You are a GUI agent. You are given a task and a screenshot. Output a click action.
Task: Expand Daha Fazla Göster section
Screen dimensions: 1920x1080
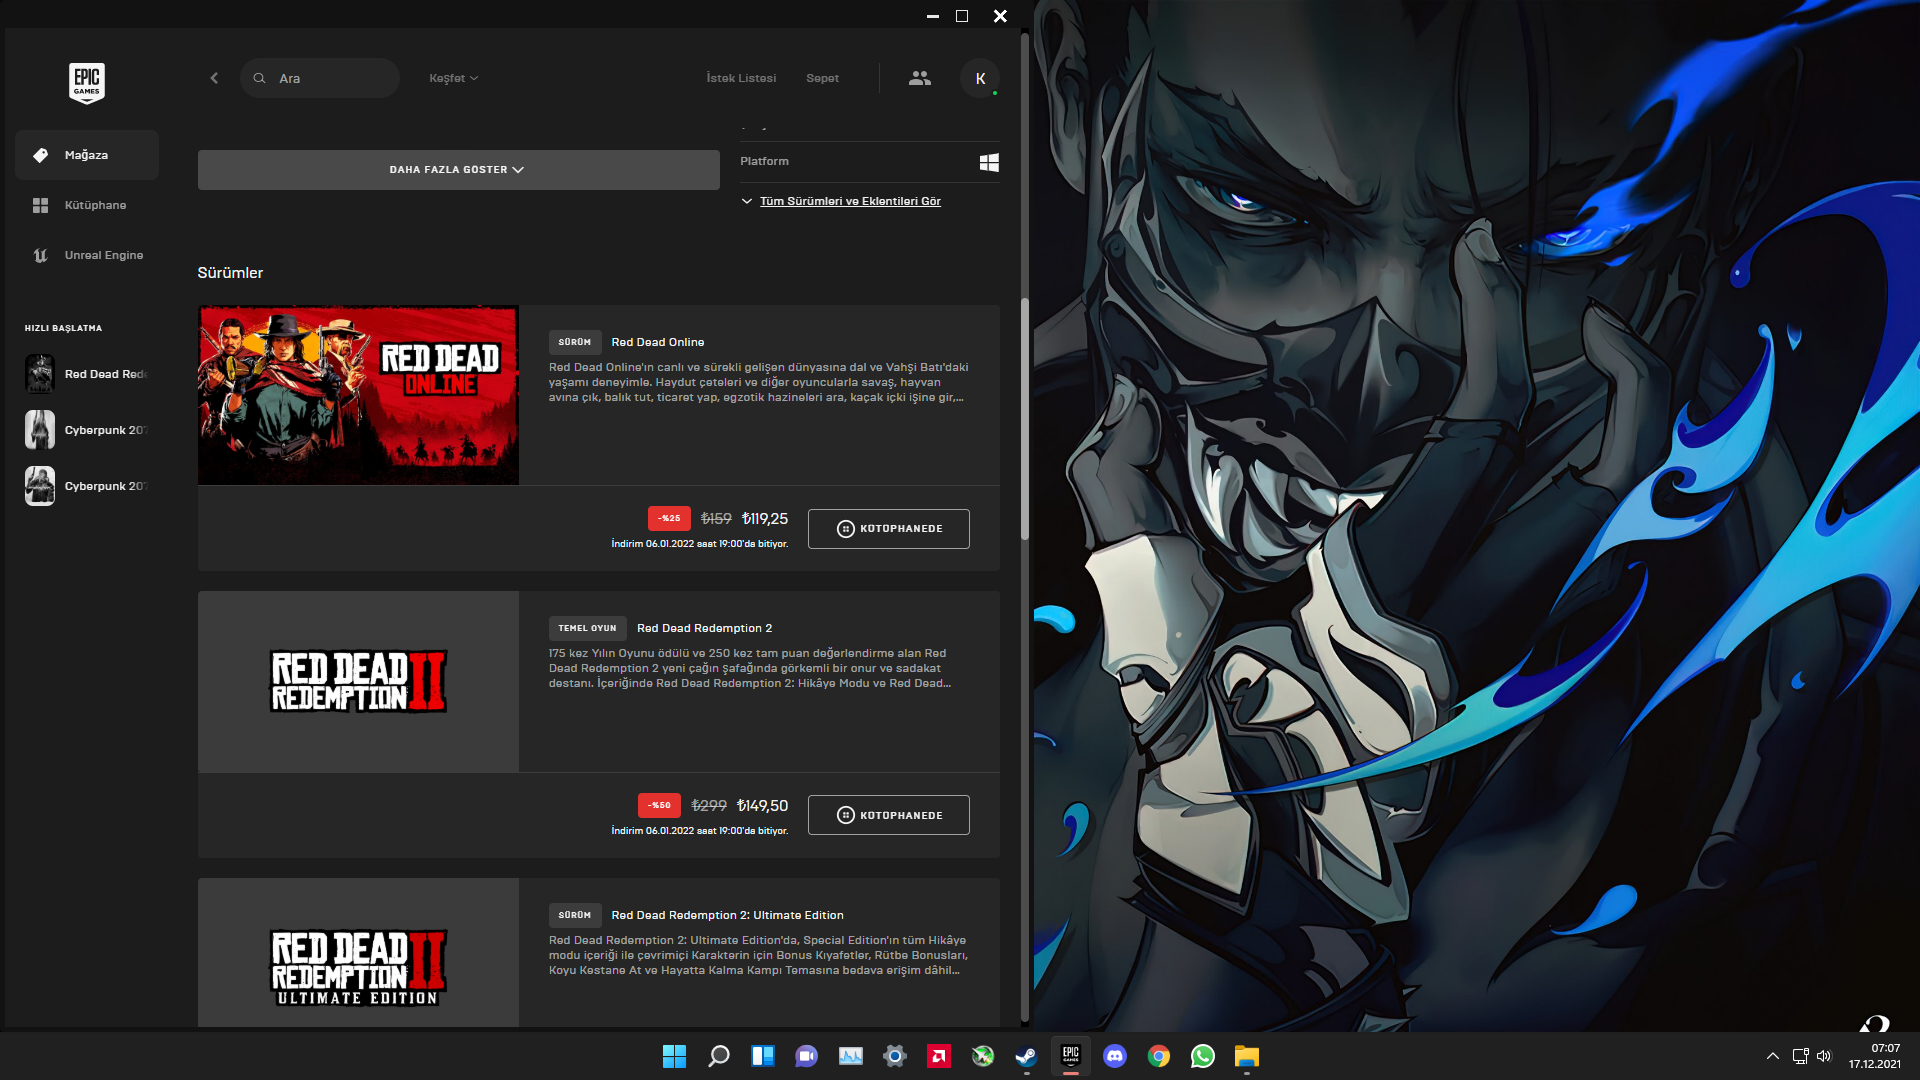pyautogui.click(x=458, y=170)
